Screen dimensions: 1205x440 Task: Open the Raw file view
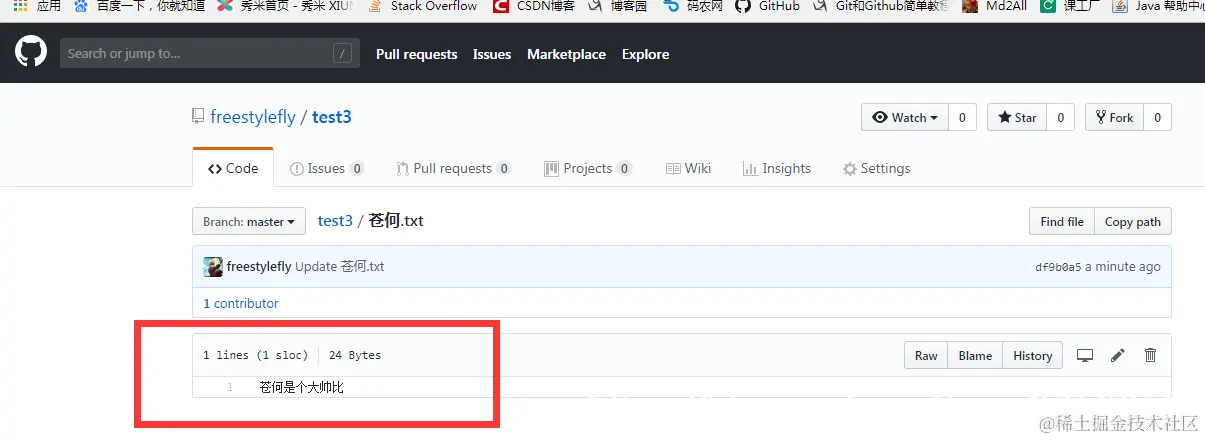[x=926, y=355]
